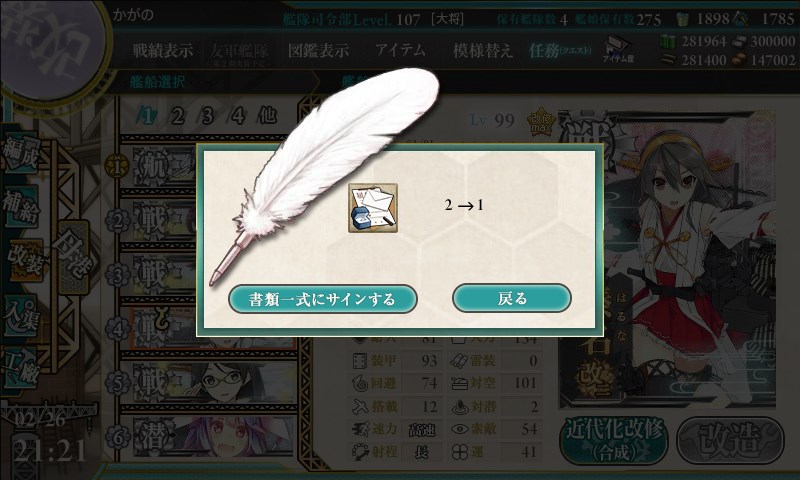Open the 任務 quest menu item
The width and height of the screenshot is (800, 480).
pos(560,50)
